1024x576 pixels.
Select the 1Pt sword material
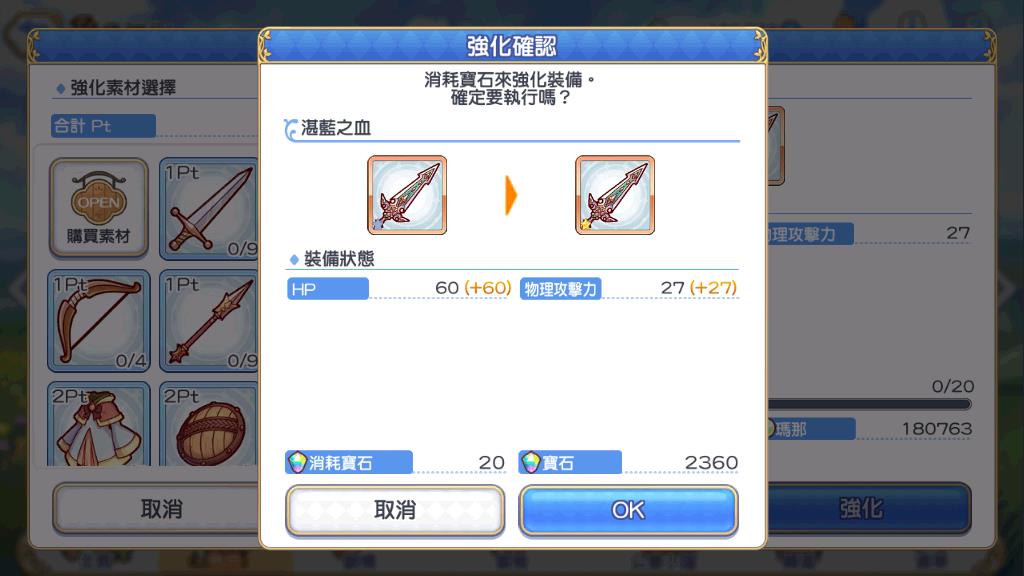click(209, 208)
